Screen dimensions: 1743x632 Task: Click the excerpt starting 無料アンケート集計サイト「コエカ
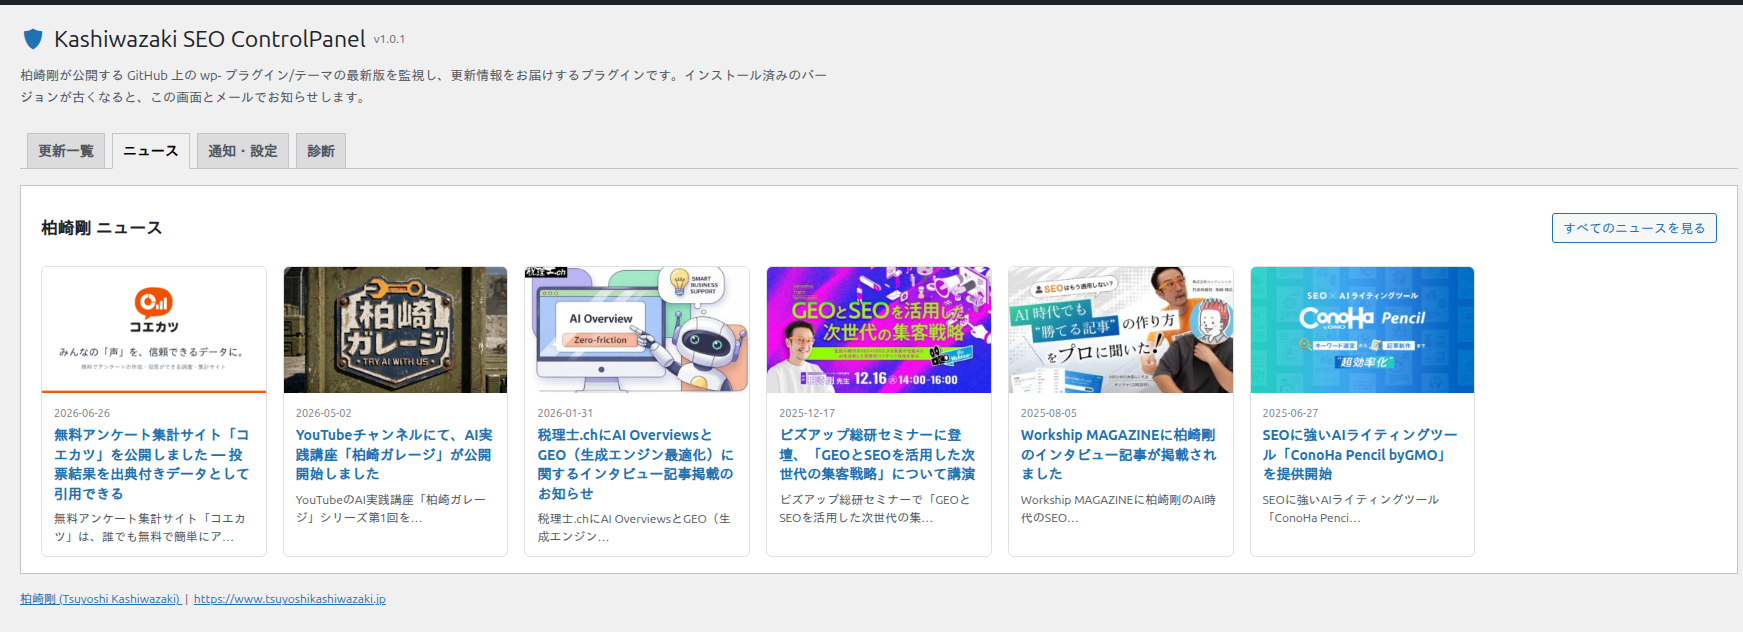pos(150,528)
